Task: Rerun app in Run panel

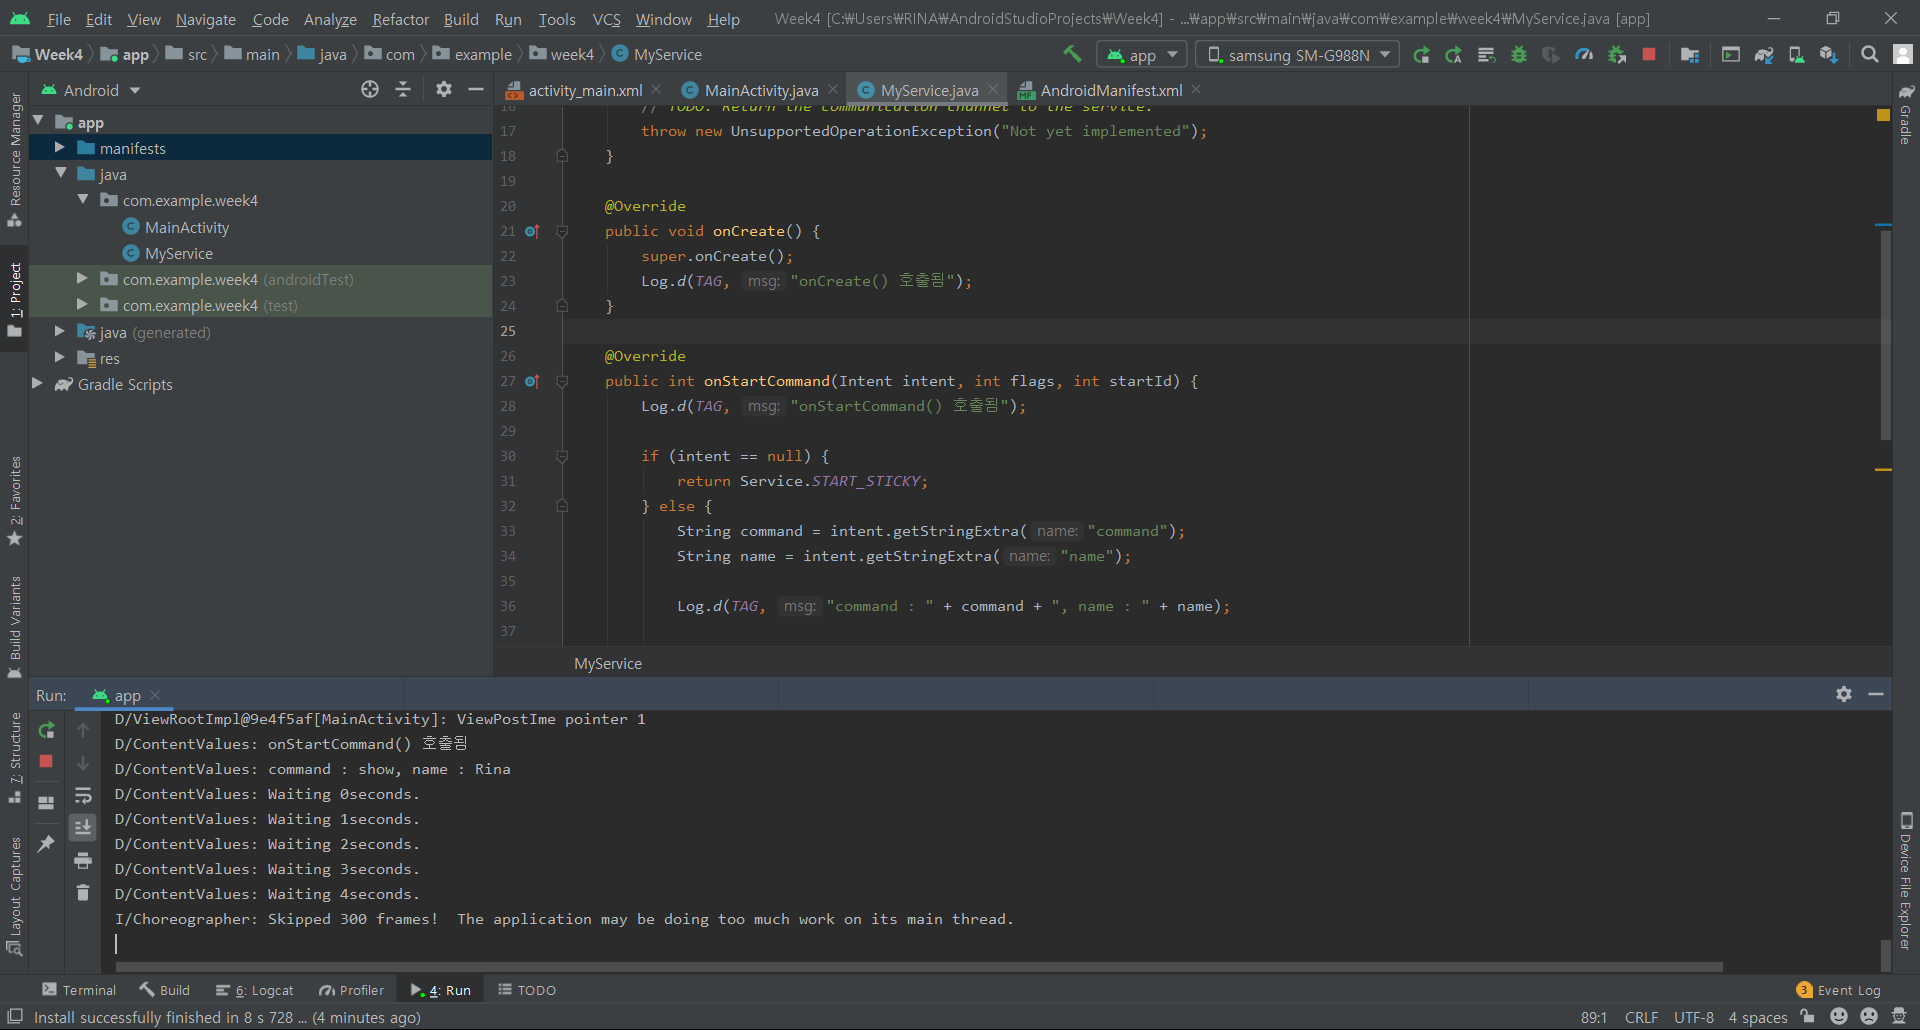Action: [46, 730]
